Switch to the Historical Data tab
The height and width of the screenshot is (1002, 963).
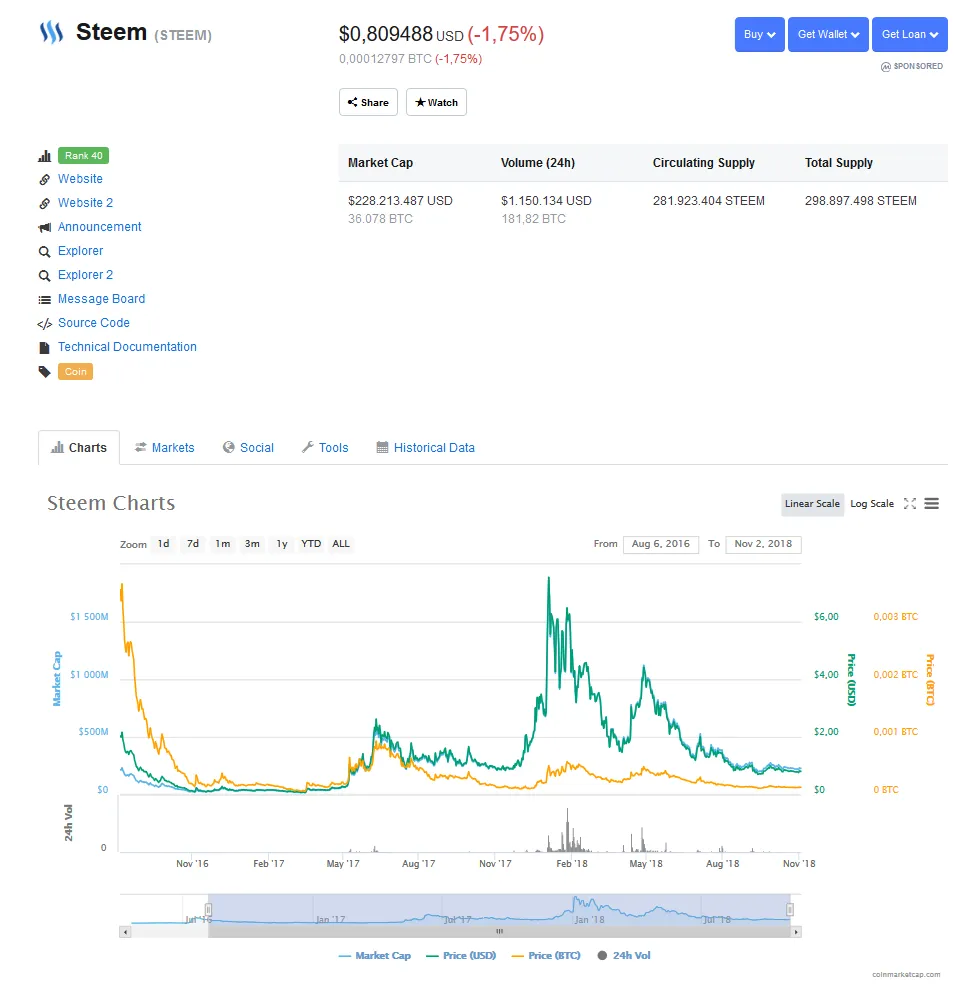click(426, 448)
